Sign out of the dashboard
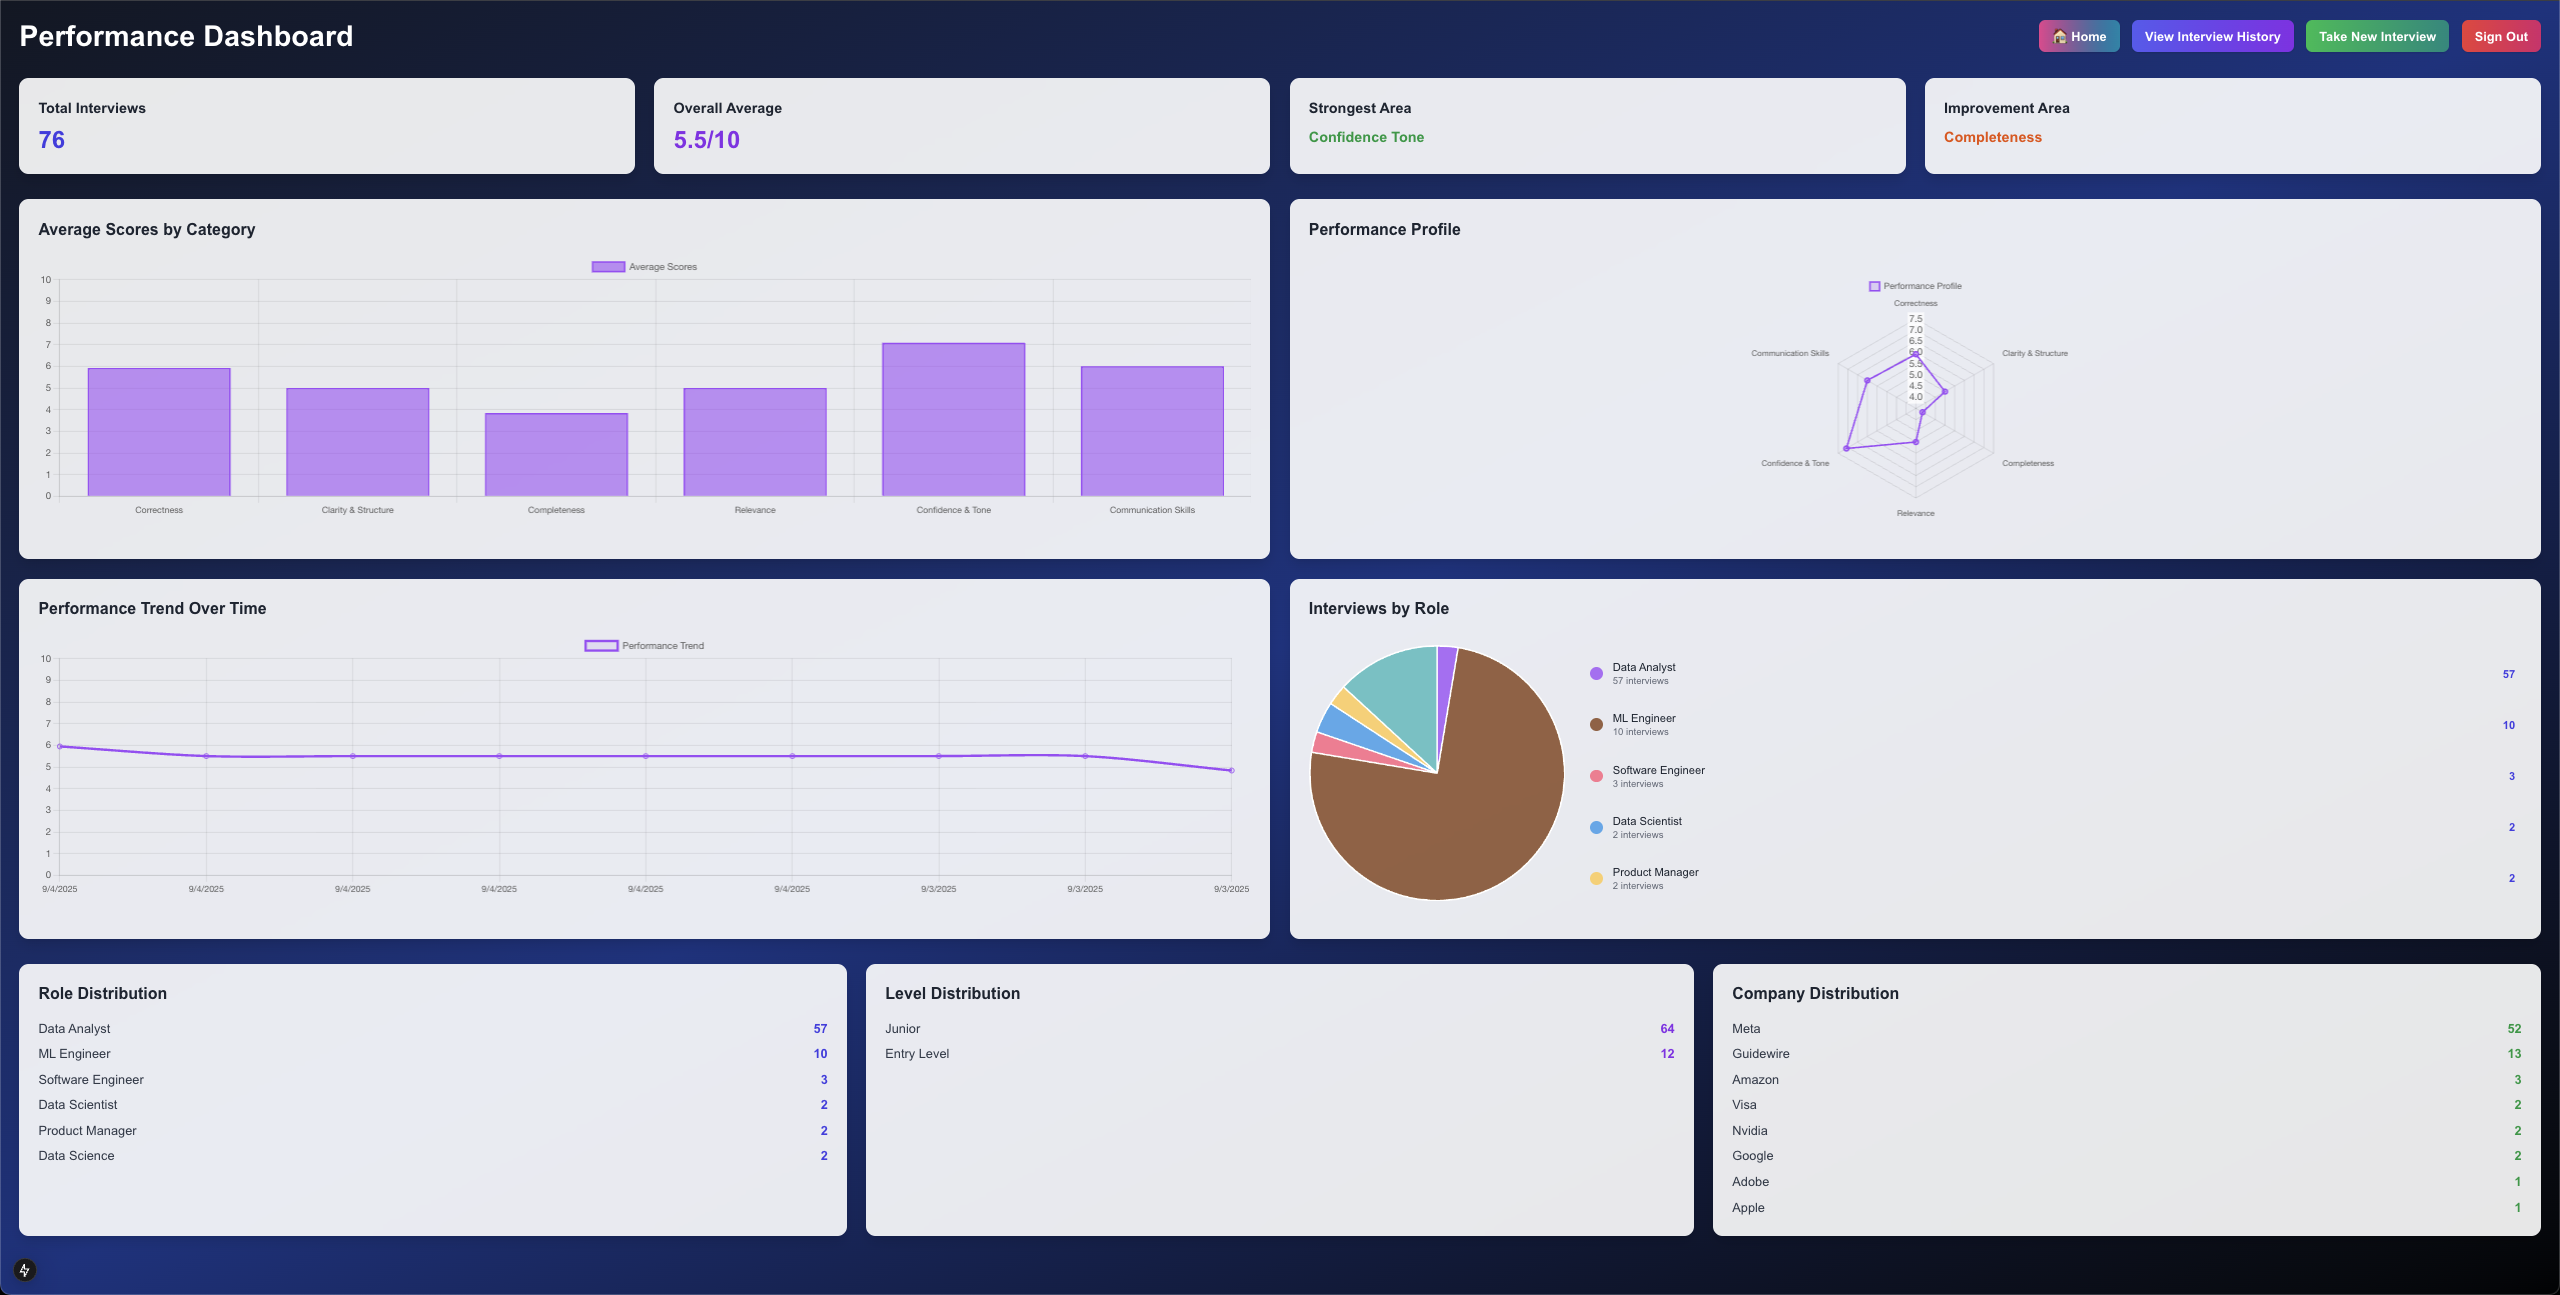2560x1295 pixels. (x=2500, y=36)
